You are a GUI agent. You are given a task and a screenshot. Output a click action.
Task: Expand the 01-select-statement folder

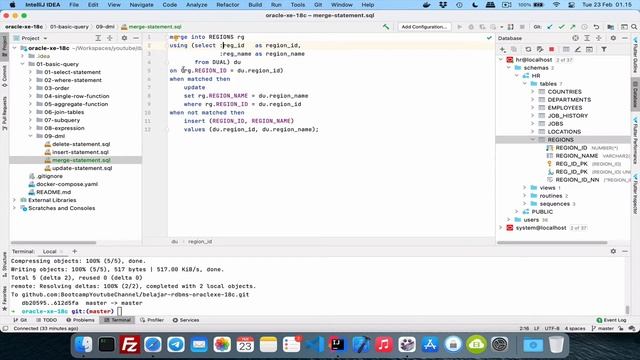point(30,72)
